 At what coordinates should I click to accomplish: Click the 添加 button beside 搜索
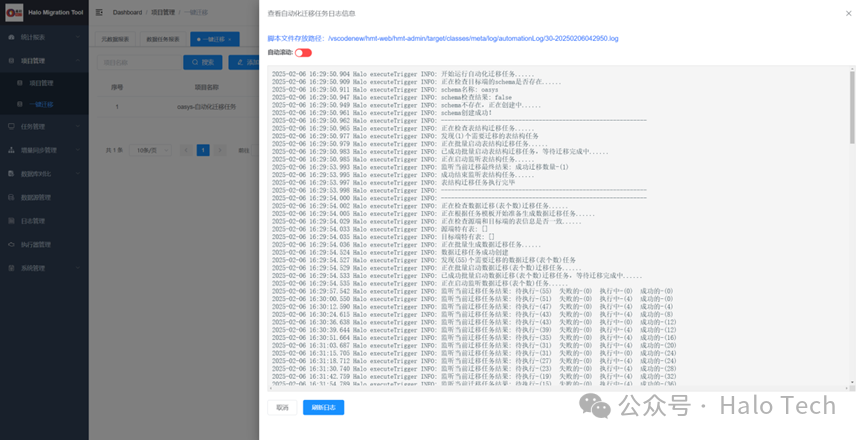pos(246,62)
